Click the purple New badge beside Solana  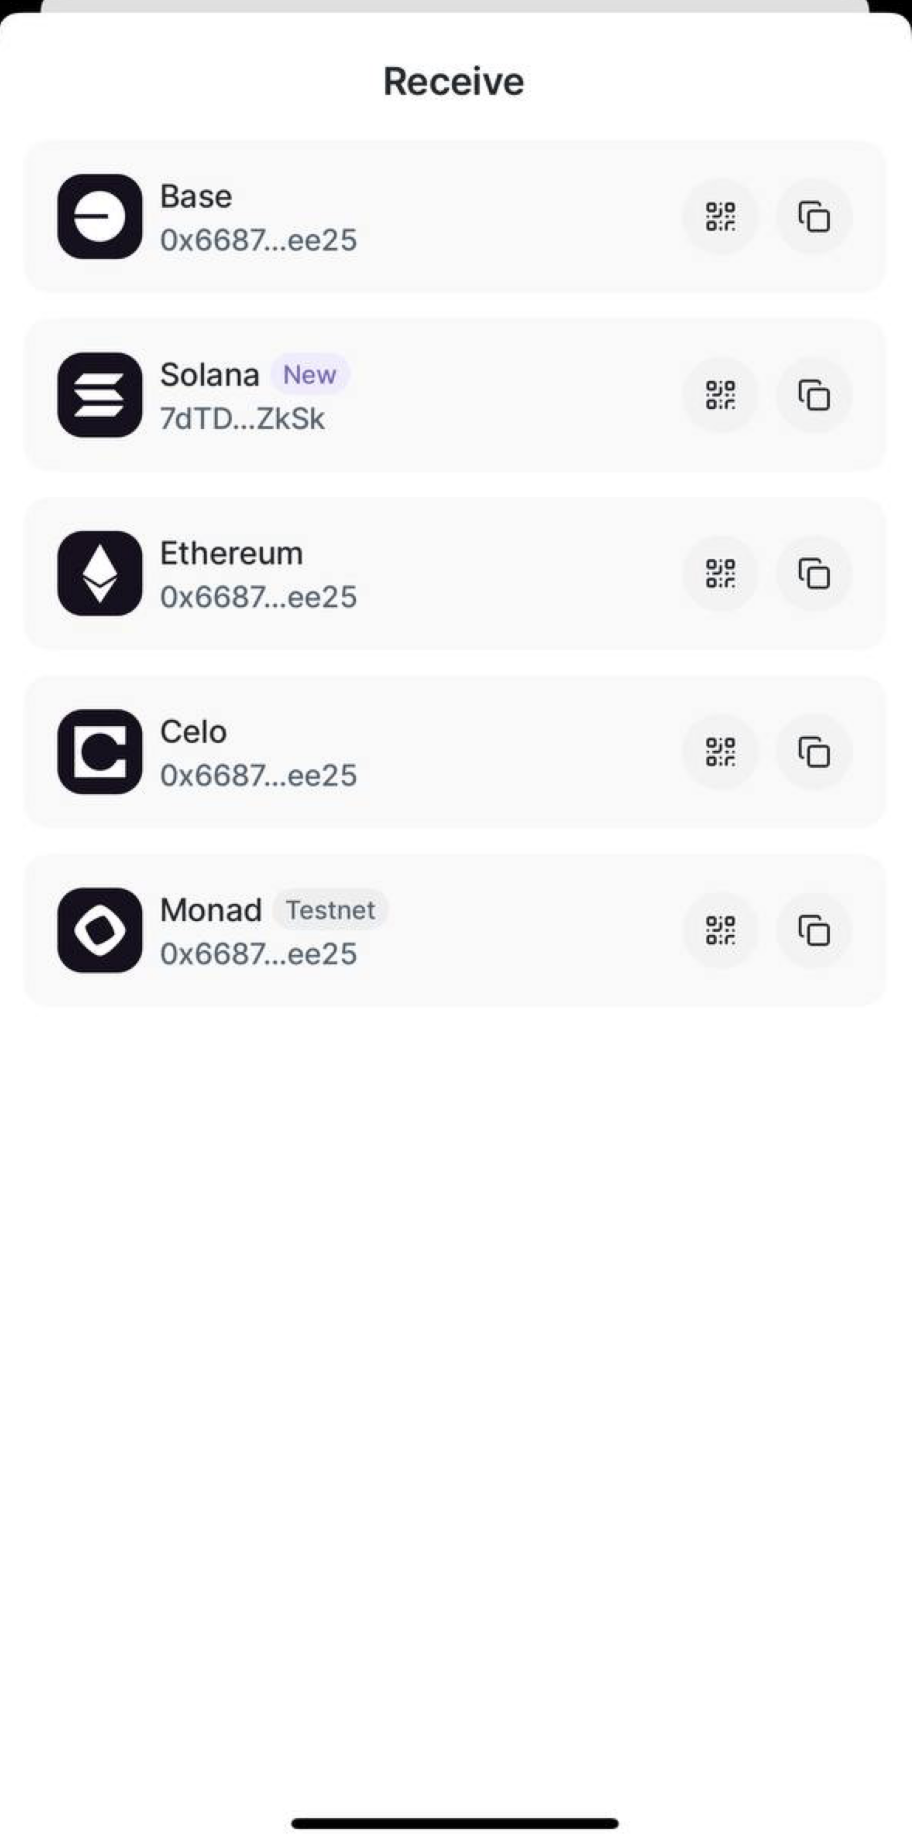click(x=309, y=375)
